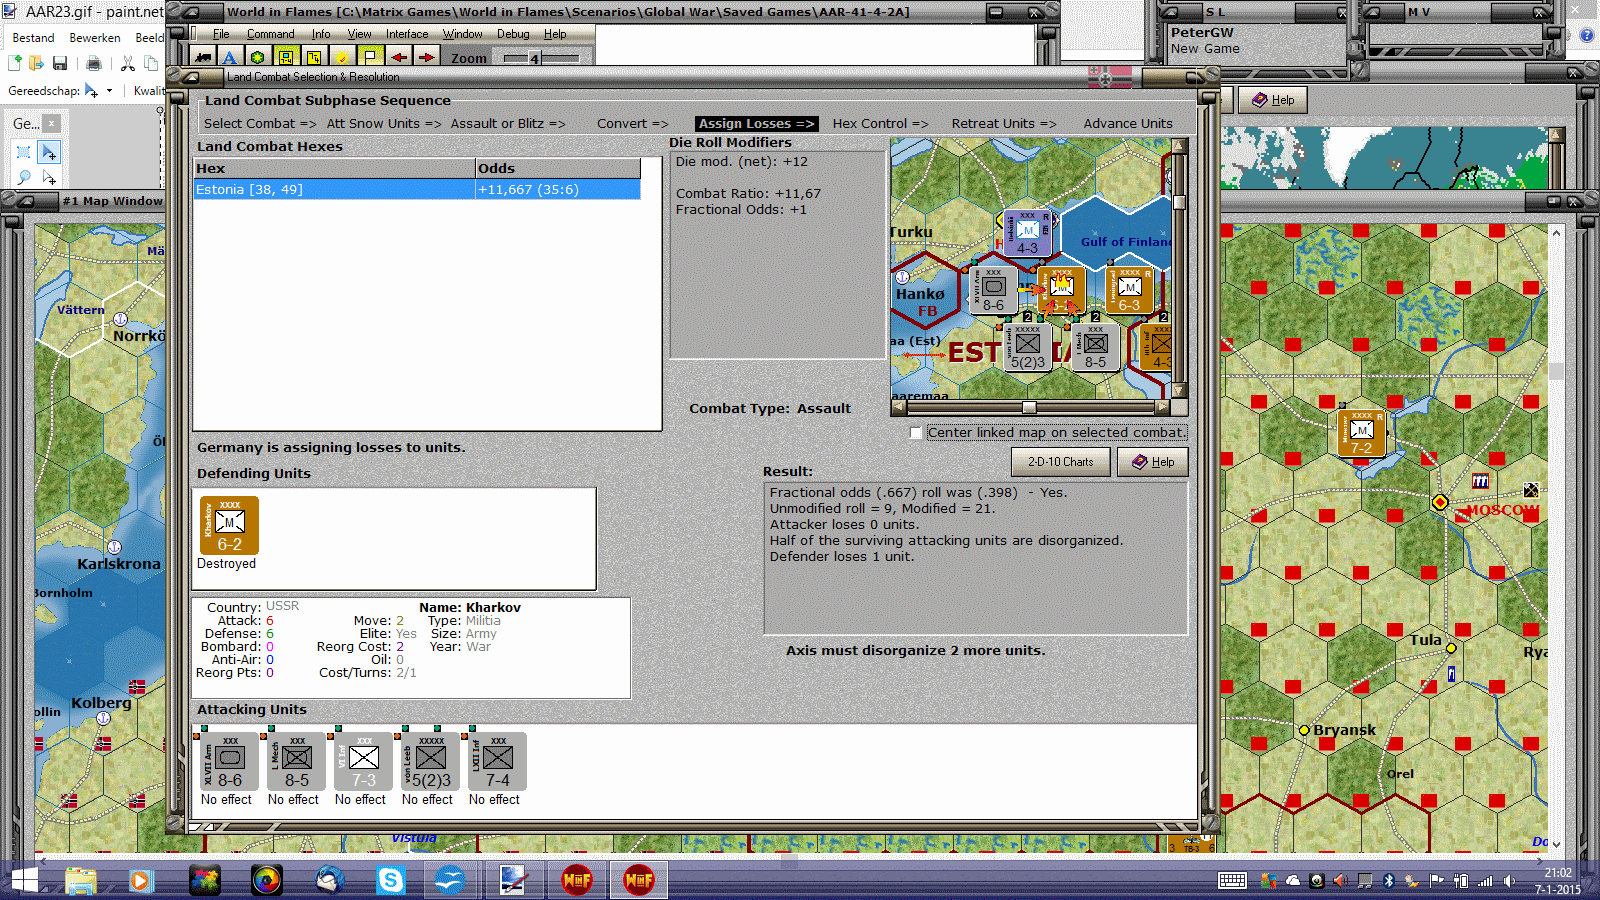1600x900 pixels.
Task: Click the Leningrad 6-3 unit on minimap
Action: [1130, 290]
